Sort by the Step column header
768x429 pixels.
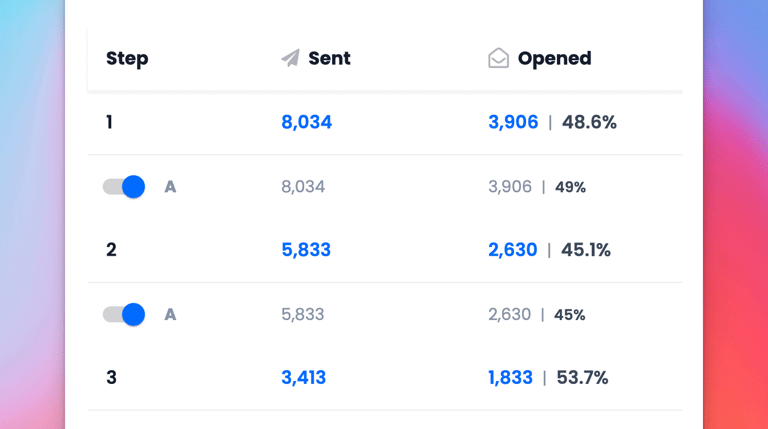(127, 58)
